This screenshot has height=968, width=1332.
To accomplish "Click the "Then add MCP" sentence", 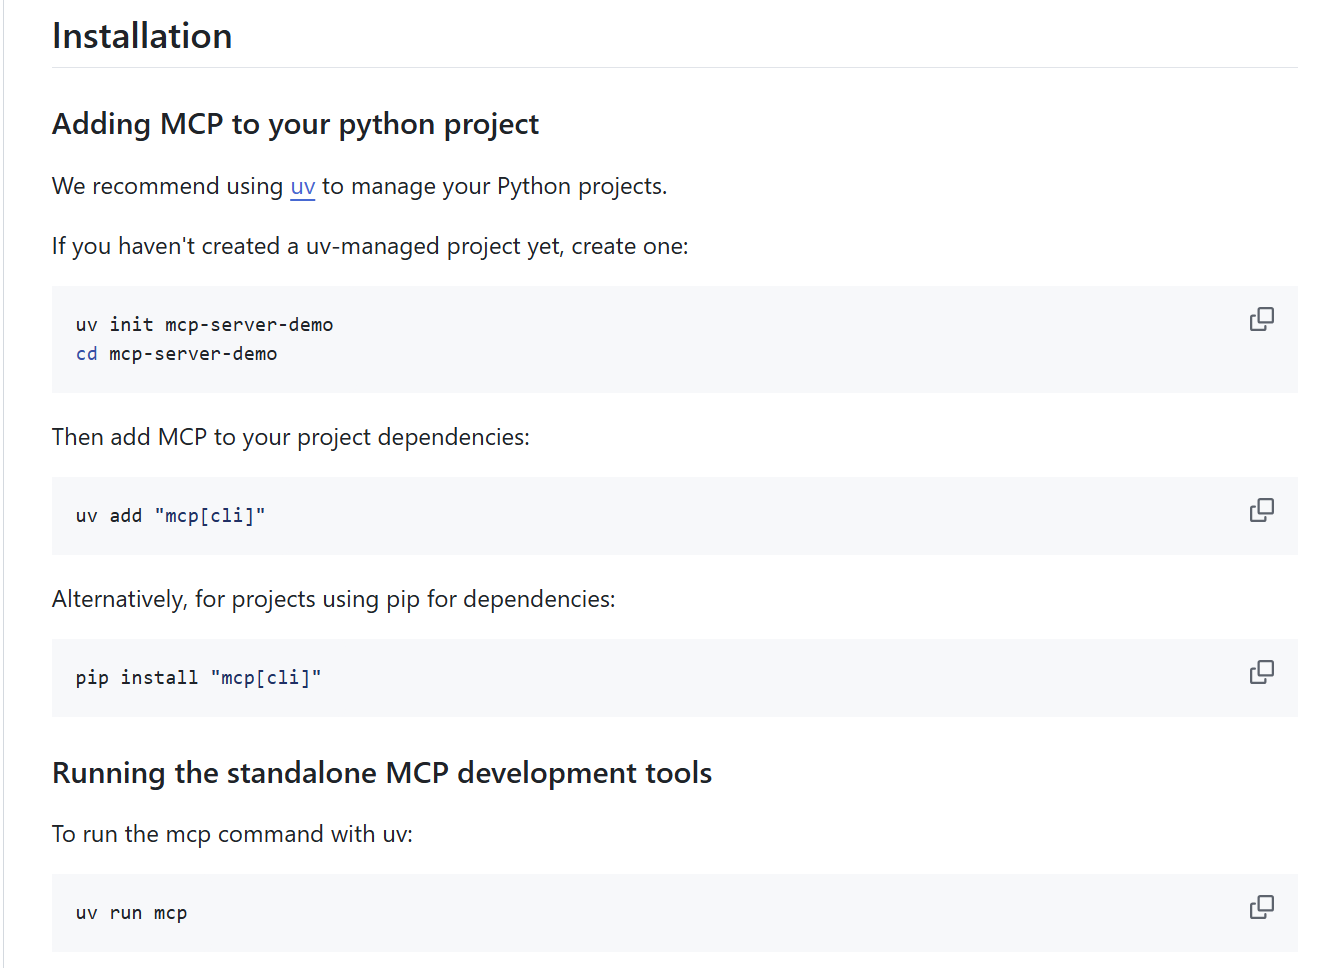I will [290, 438].
